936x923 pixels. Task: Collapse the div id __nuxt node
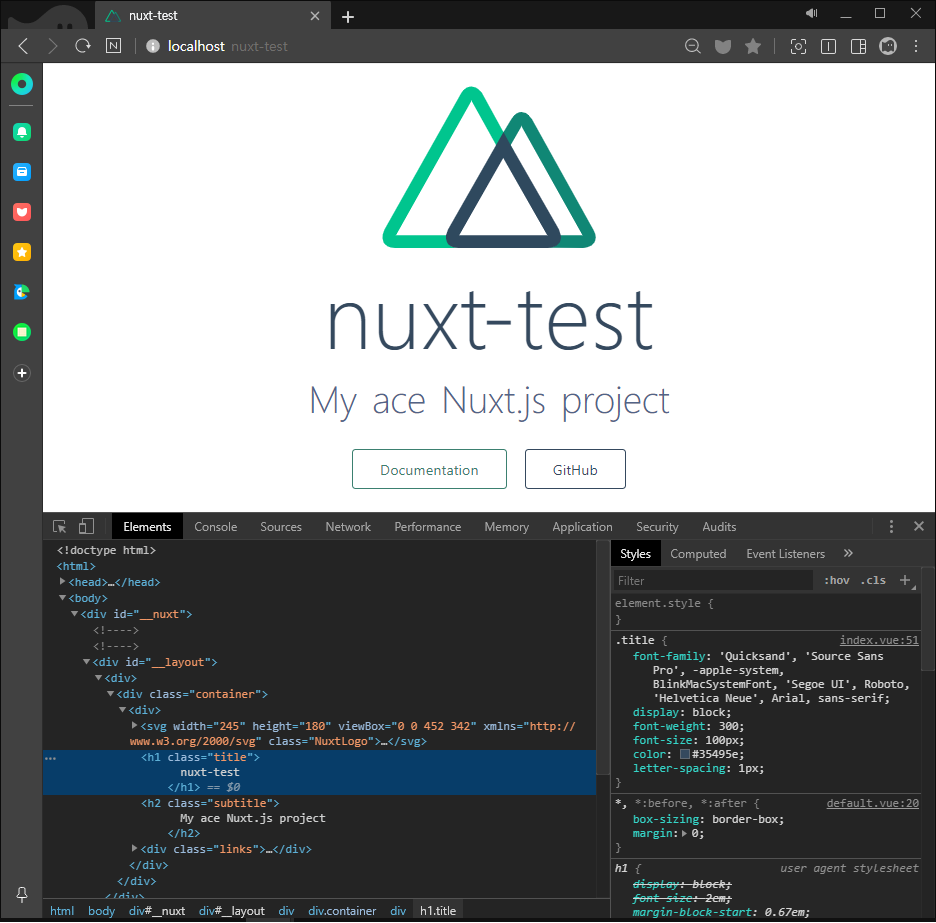coord(74,614)
